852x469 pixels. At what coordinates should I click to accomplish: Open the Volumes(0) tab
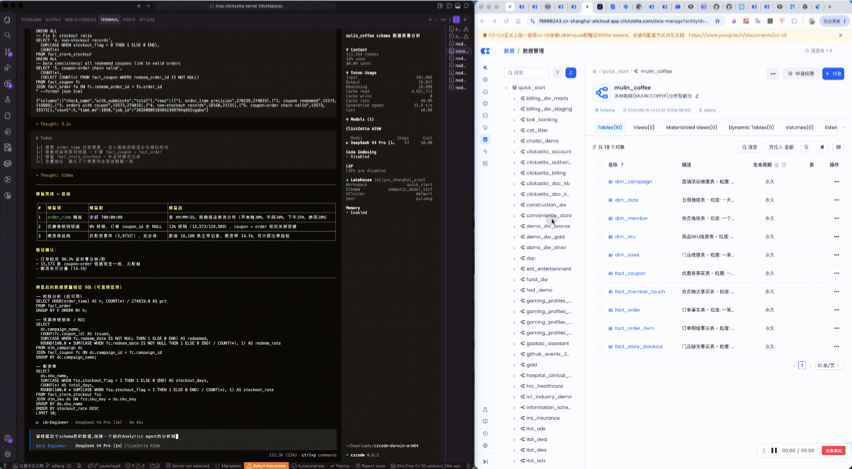pyautogui.click(x=799, y=127)
